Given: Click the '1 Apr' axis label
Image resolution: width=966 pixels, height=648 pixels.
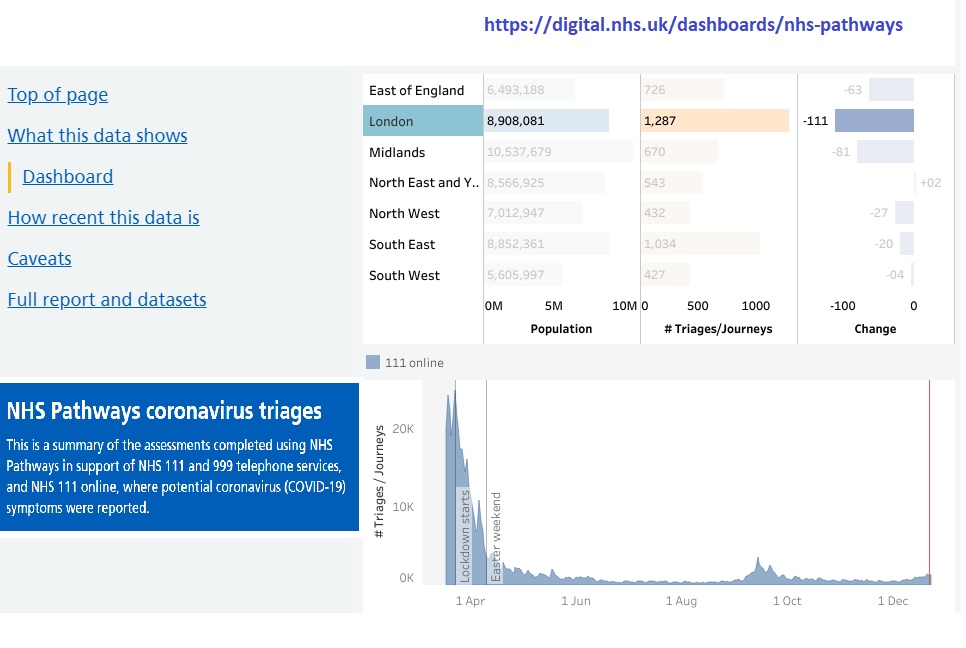Looking at the screenshot, I should [470, 601].
